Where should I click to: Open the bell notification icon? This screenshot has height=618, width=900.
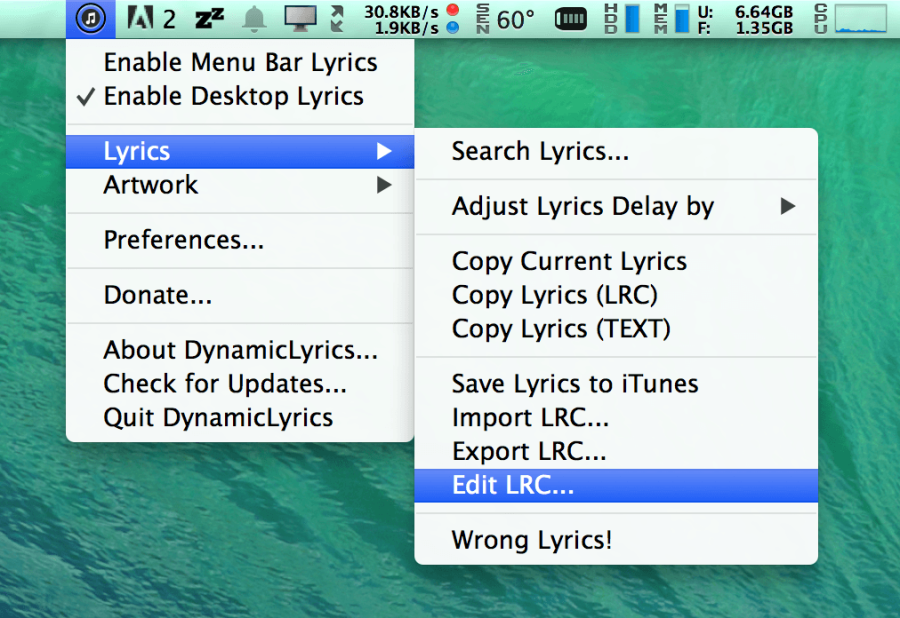point(253,17)
